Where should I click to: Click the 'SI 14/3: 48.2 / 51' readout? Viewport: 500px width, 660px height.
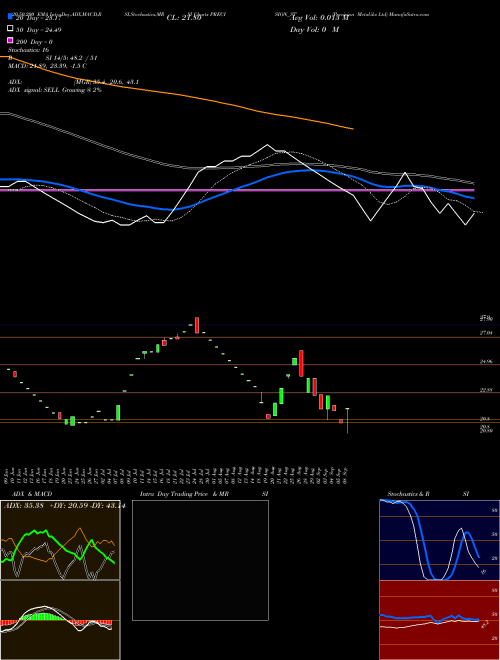coord(71,58)
